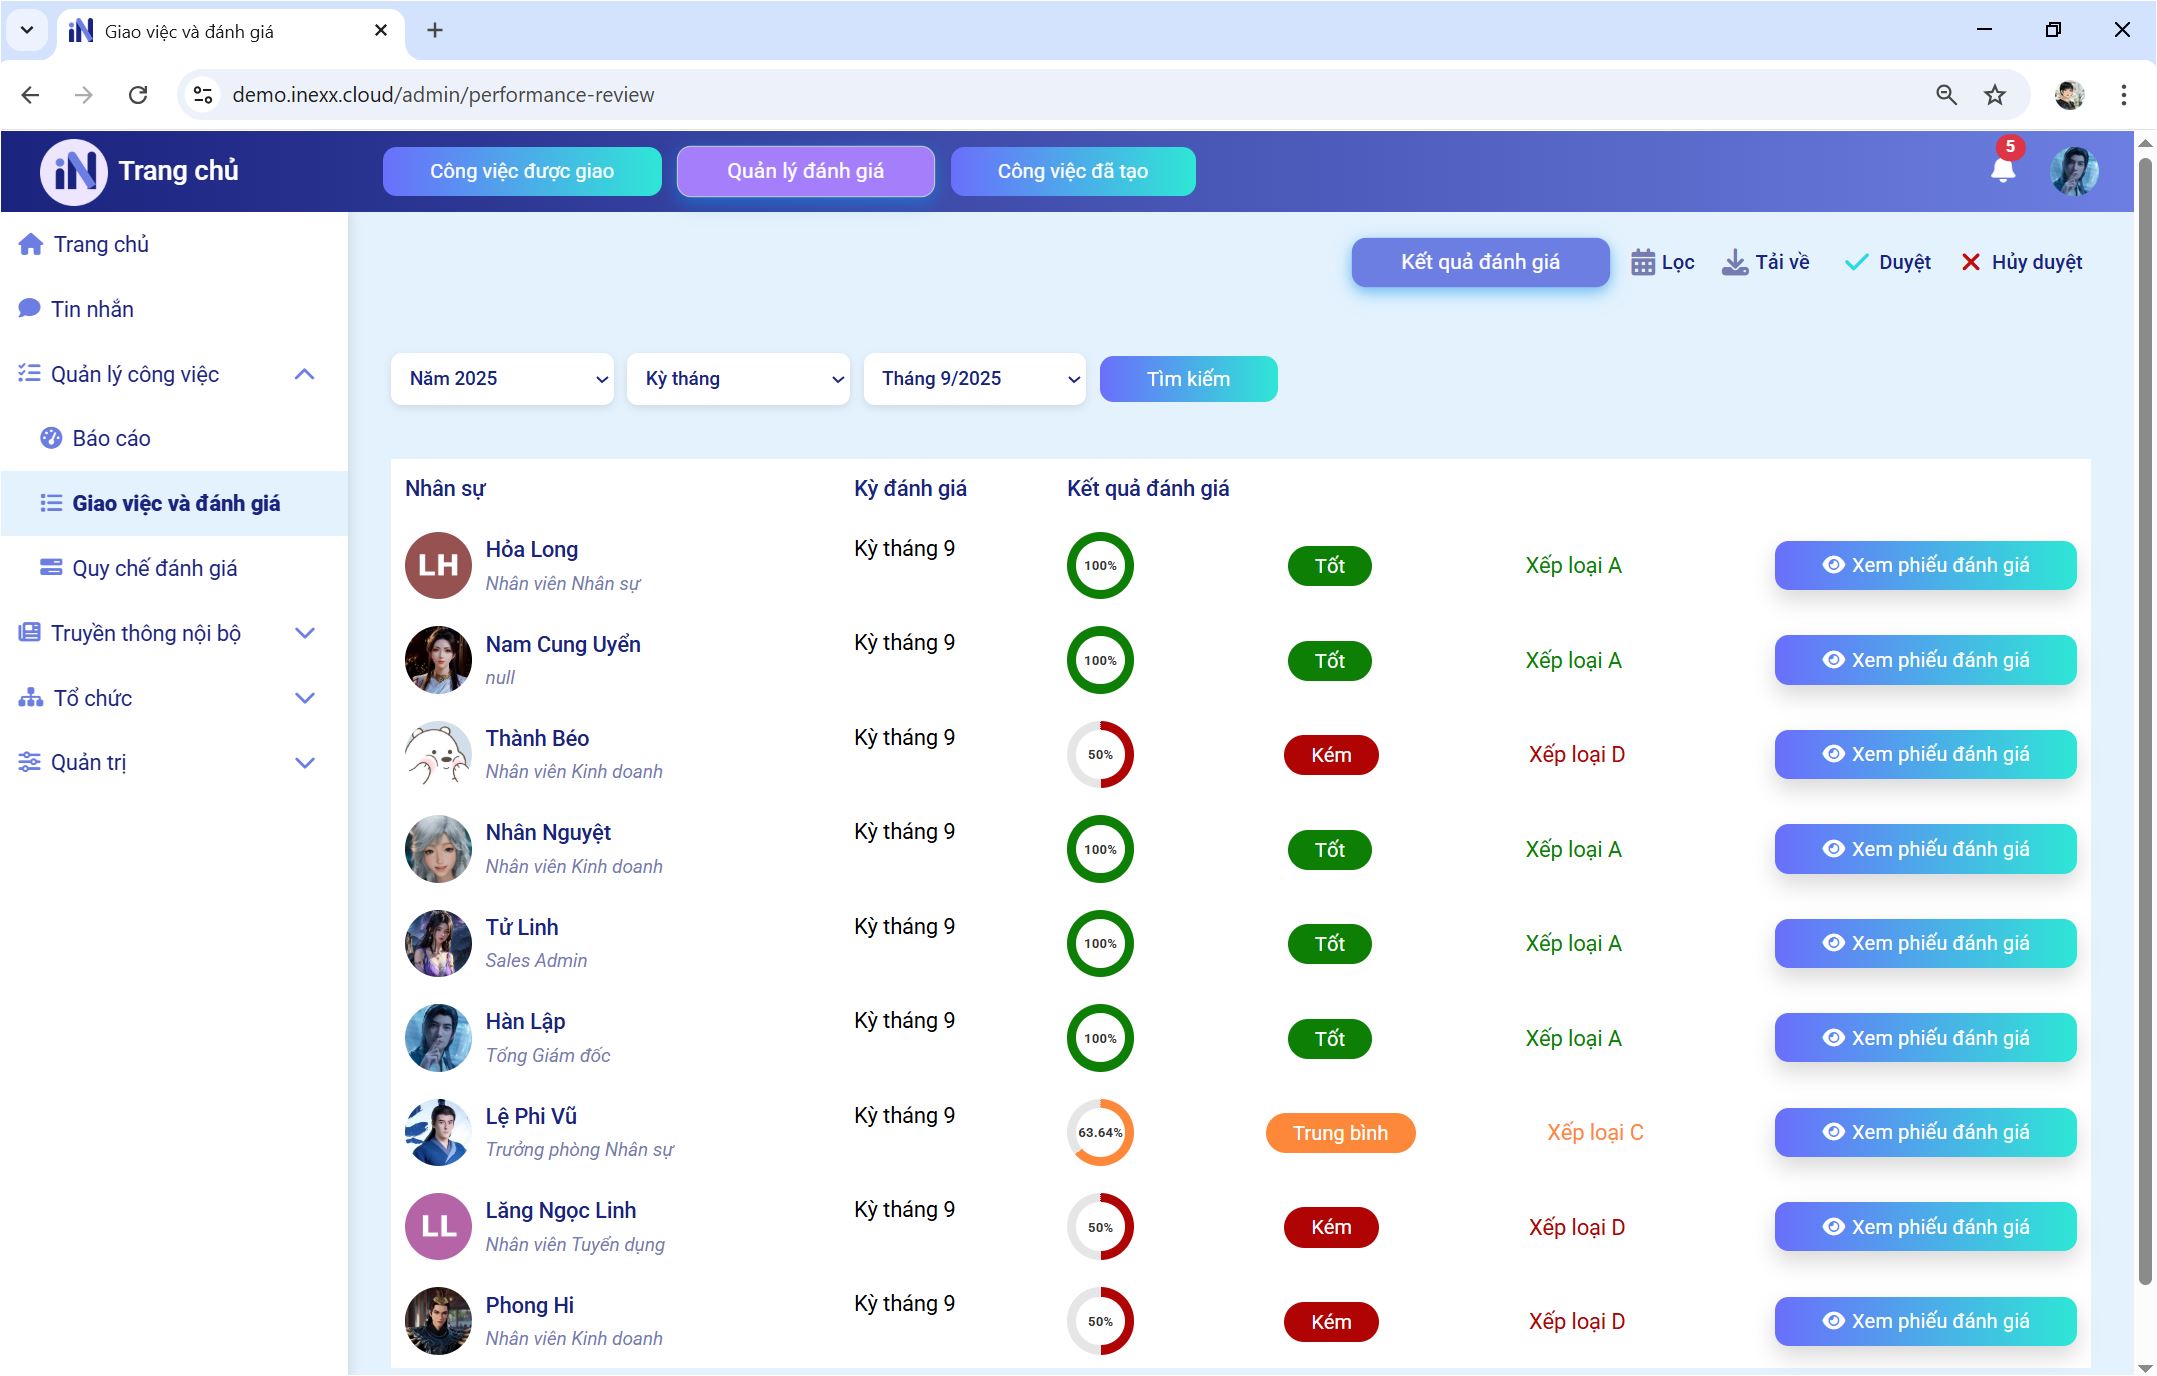The height and width of the screenshot is (1376, 2157).
Task: Open the Kỳ tháng period dropdown
Action: point(738,379)
